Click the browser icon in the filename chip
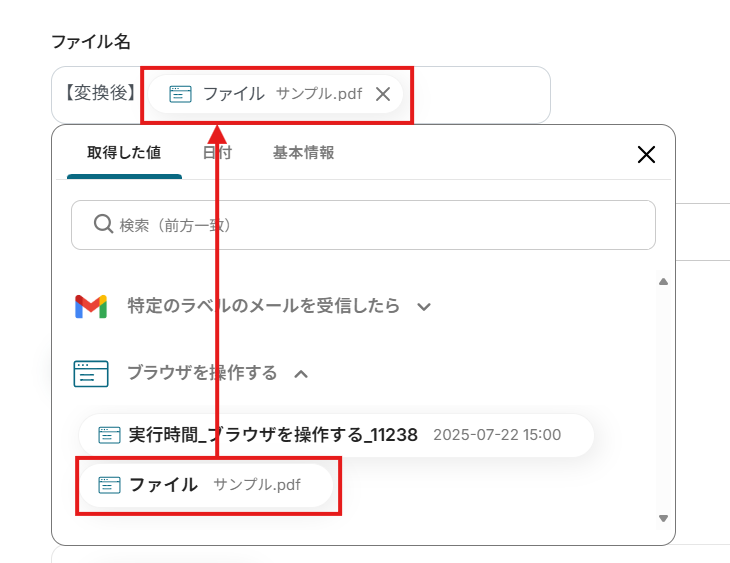Image resolution: width=730 pixels, height=563 pixels. click(x=180, y=94)
